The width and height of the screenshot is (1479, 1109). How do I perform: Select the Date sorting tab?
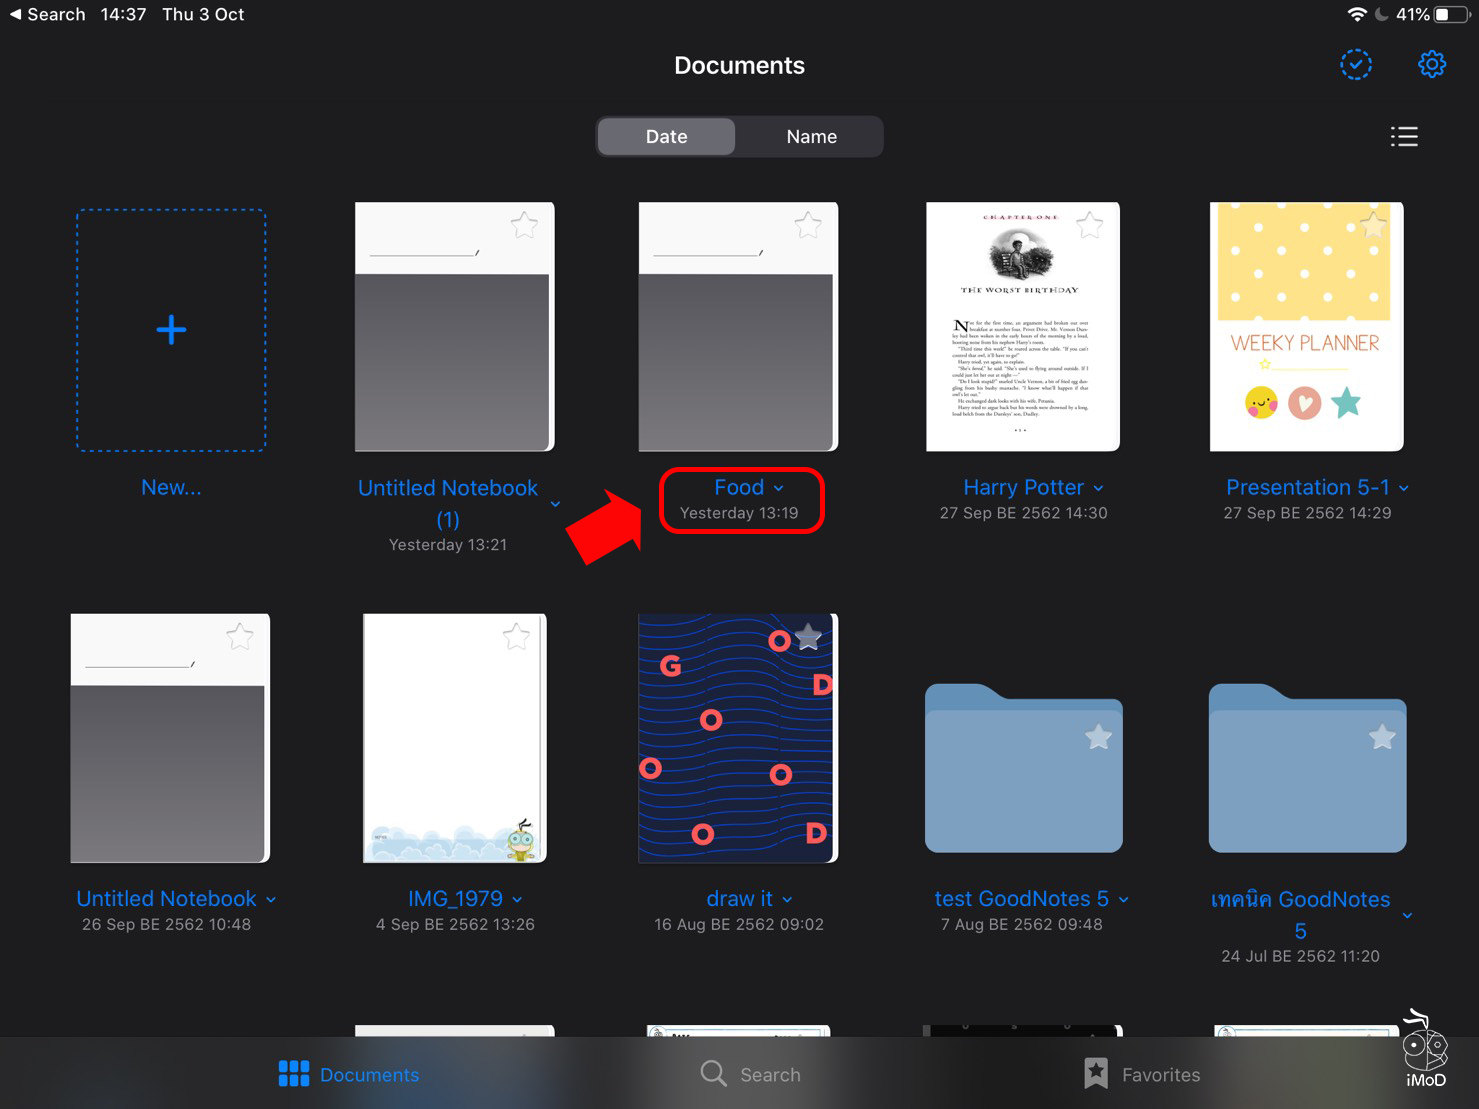coord(665,136)
